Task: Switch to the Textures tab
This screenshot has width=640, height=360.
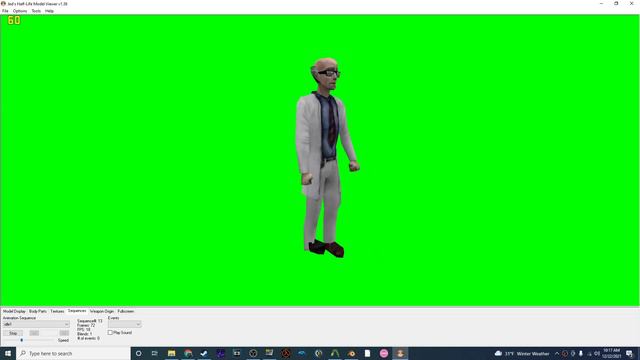Action: 57,311
